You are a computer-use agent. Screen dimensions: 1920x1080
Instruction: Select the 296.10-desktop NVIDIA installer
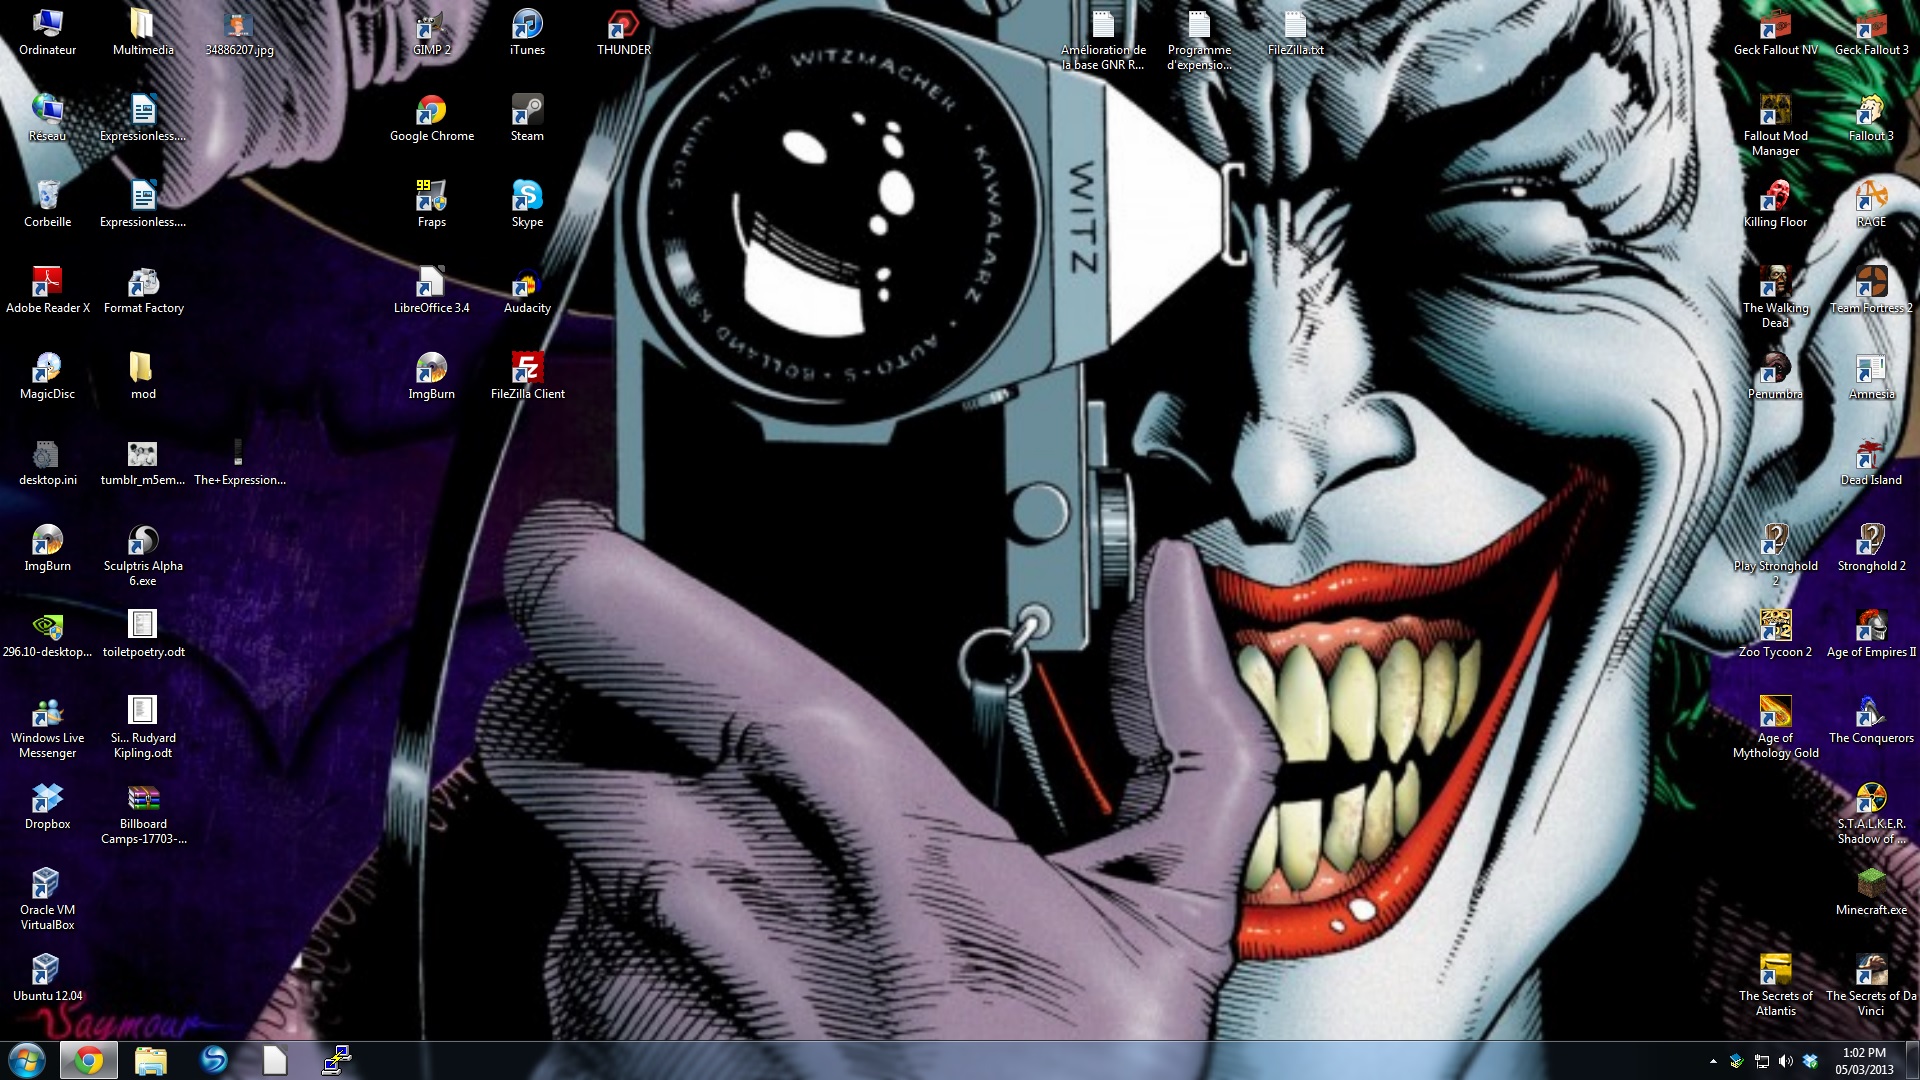coord(47,634)
